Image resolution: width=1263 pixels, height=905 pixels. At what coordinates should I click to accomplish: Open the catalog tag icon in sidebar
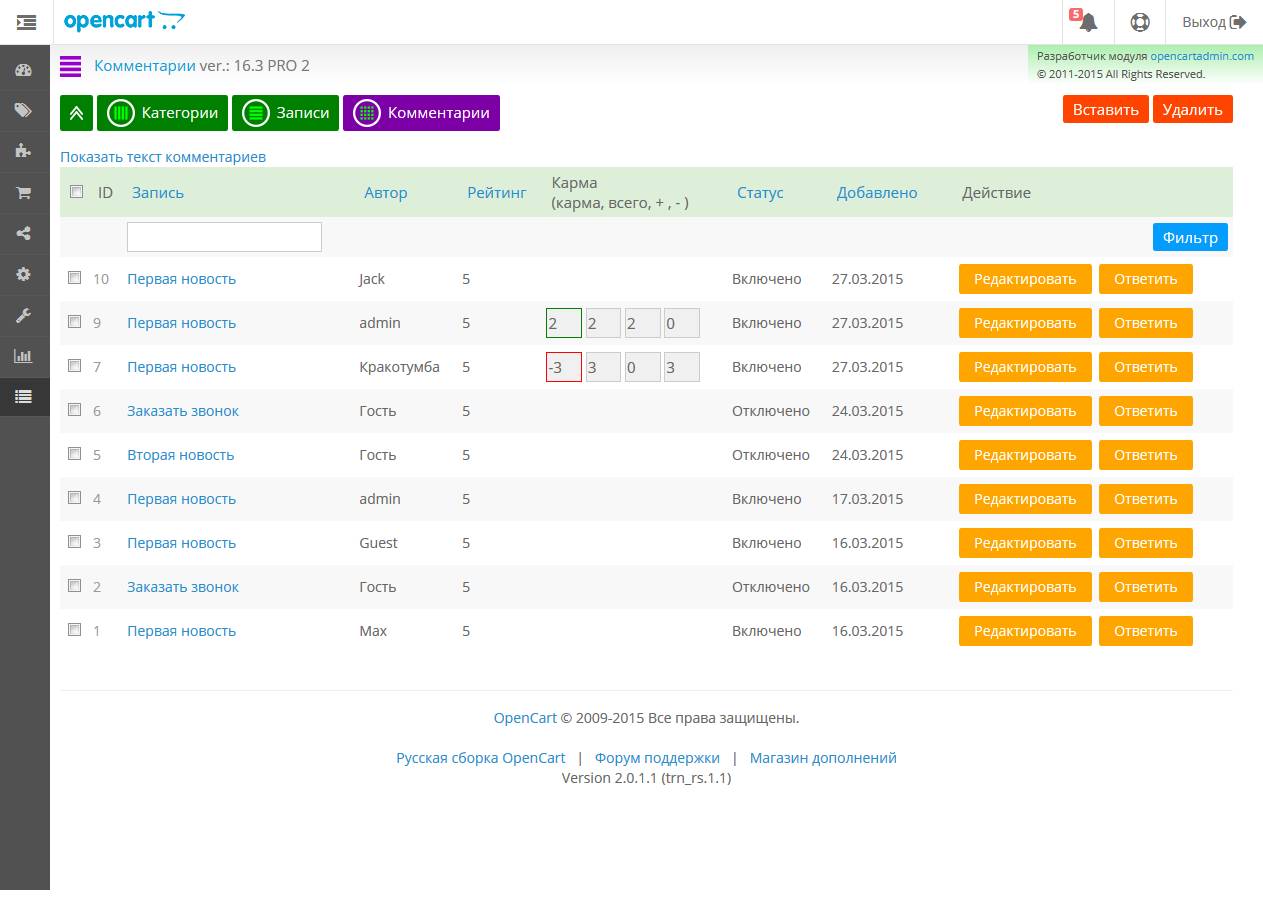(24, 111)
